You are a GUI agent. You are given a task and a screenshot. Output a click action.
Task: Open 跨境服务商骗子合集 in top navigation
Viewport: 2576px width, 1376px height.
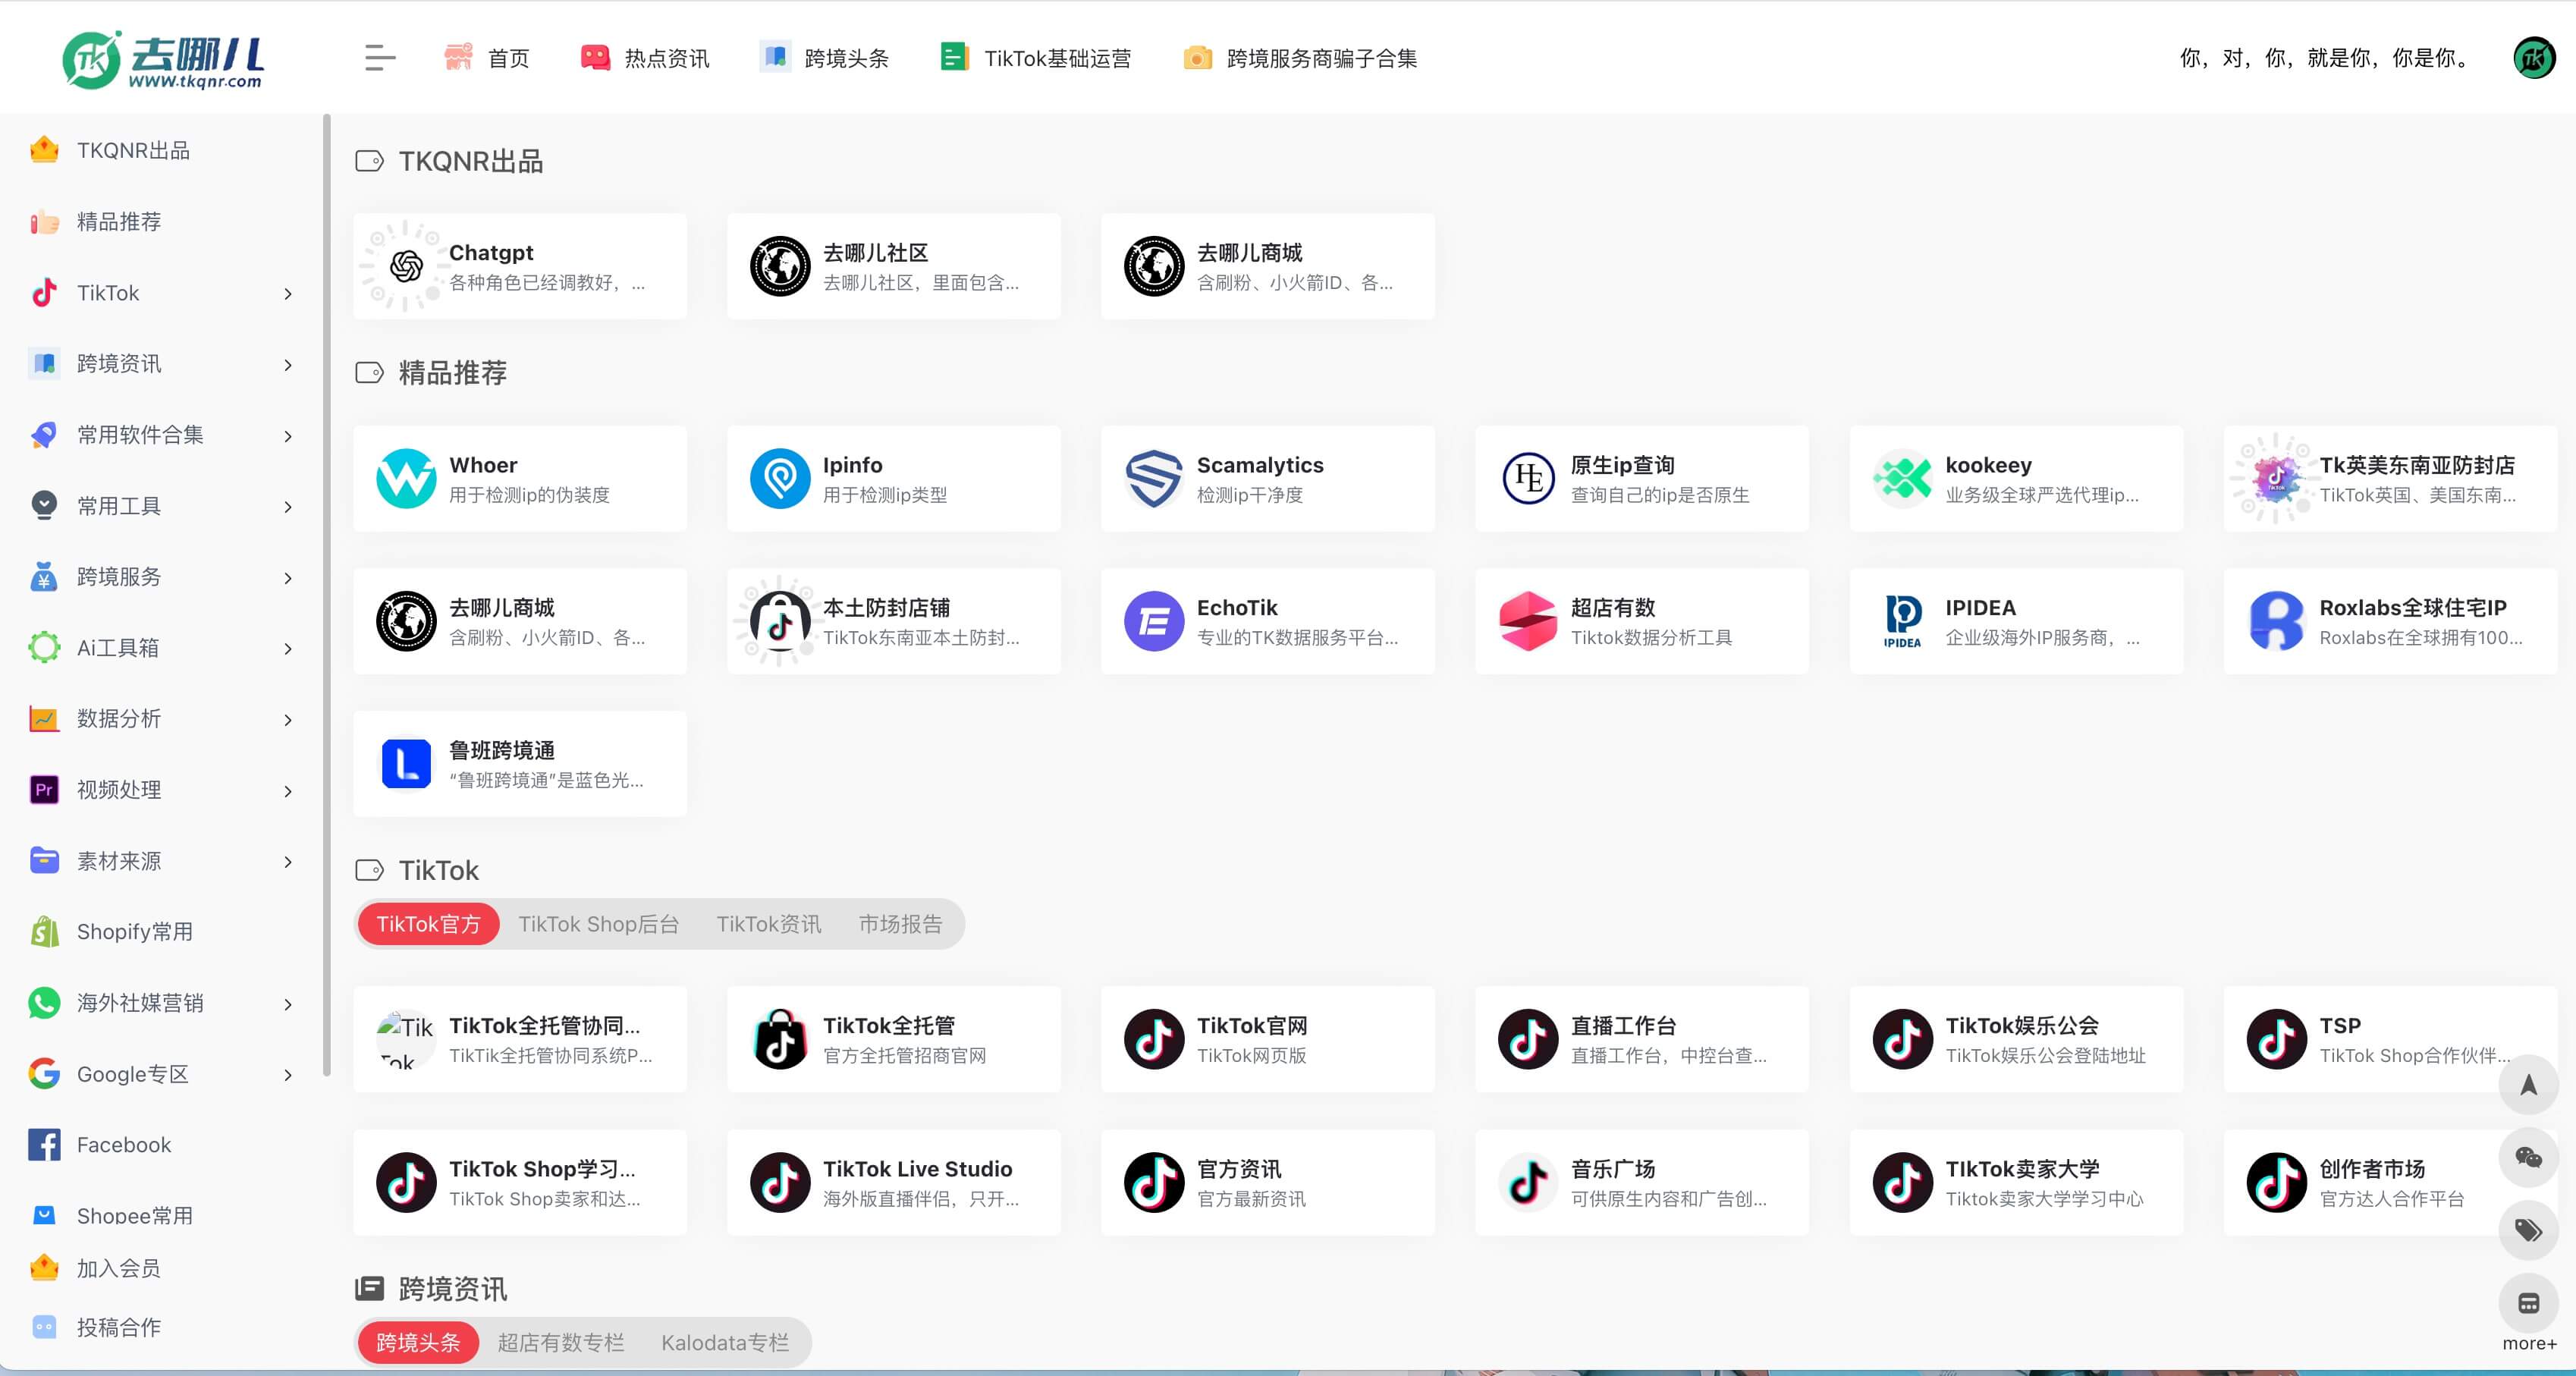(x=1300, y=58)
